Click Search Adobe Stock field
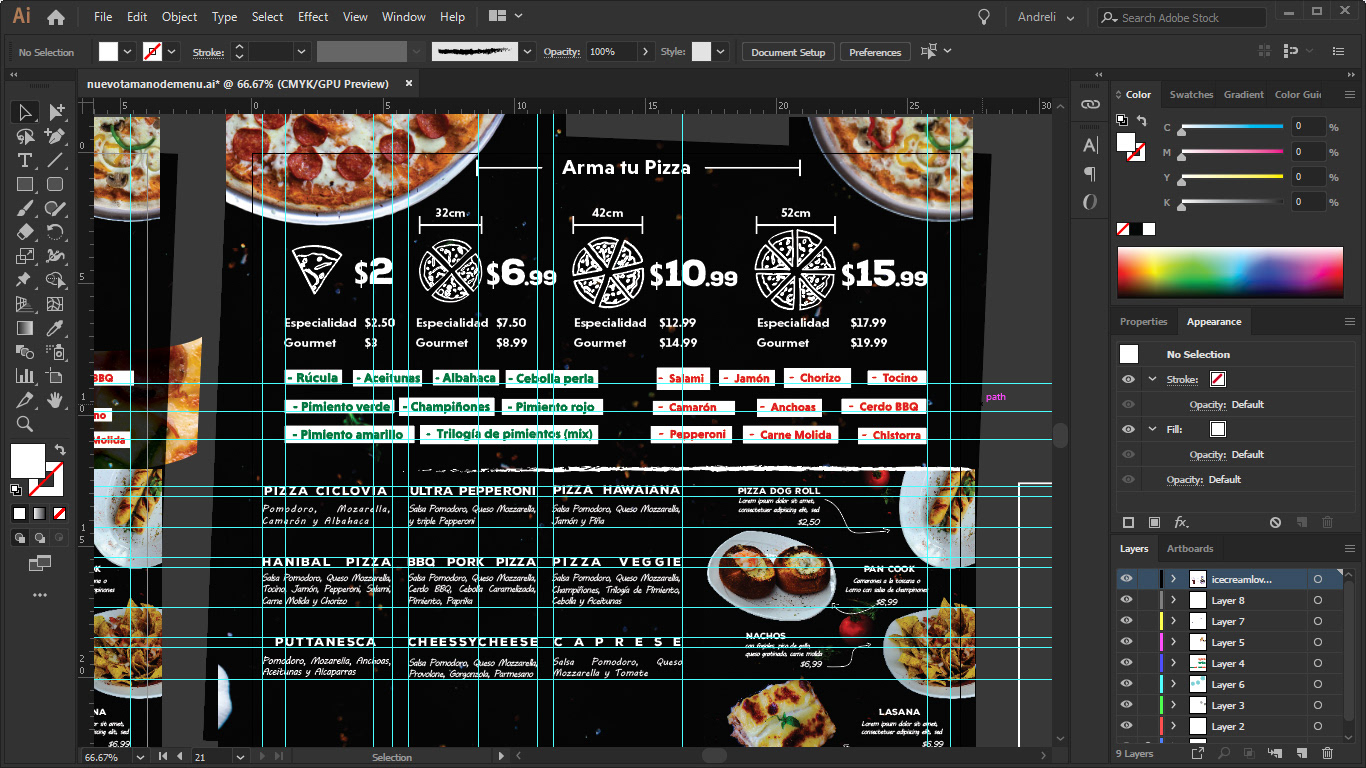1366x768 pixels. 1181,17
